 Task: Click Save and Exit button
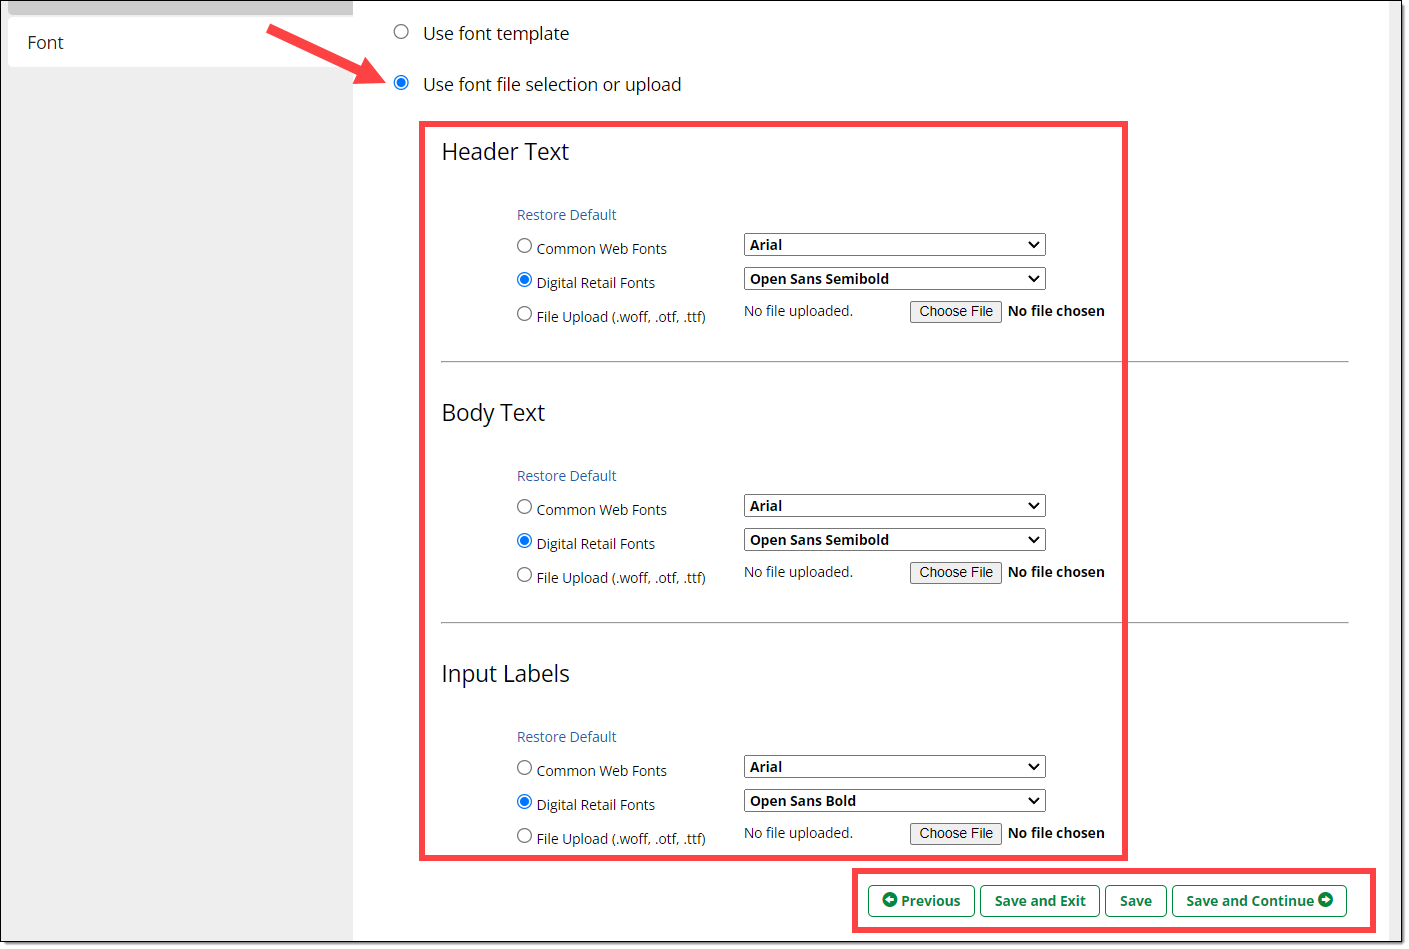(x=1039, y=901)
